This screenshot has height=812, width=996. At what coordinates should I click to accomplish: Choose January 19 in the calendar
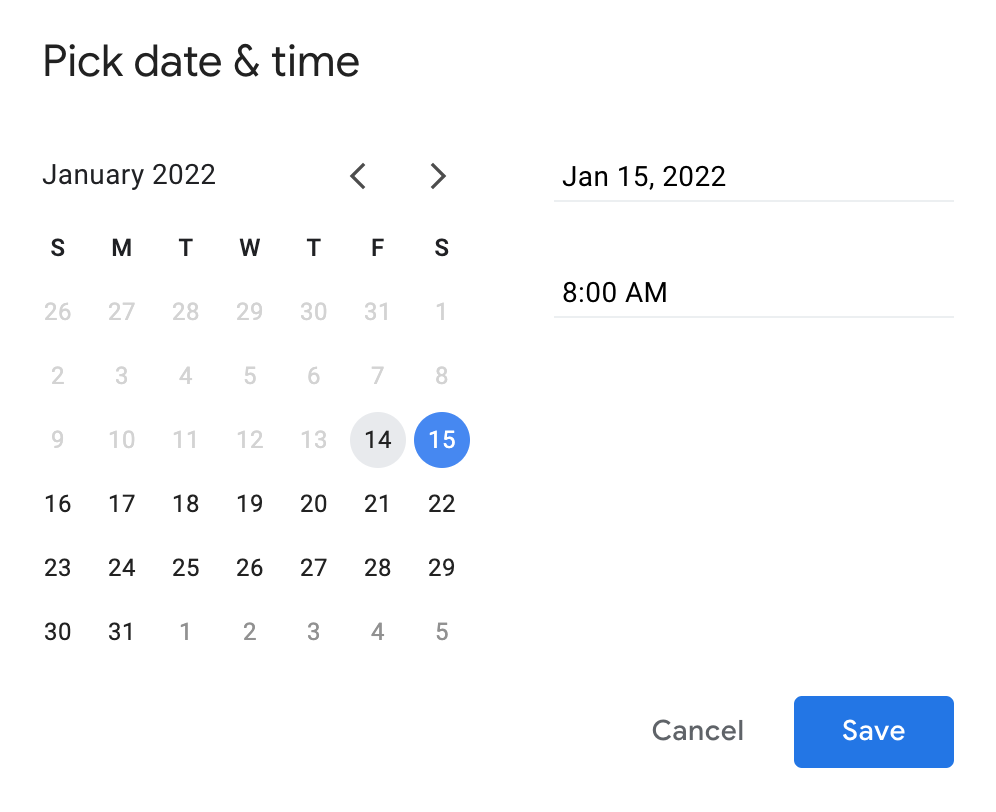coord(250,504)
